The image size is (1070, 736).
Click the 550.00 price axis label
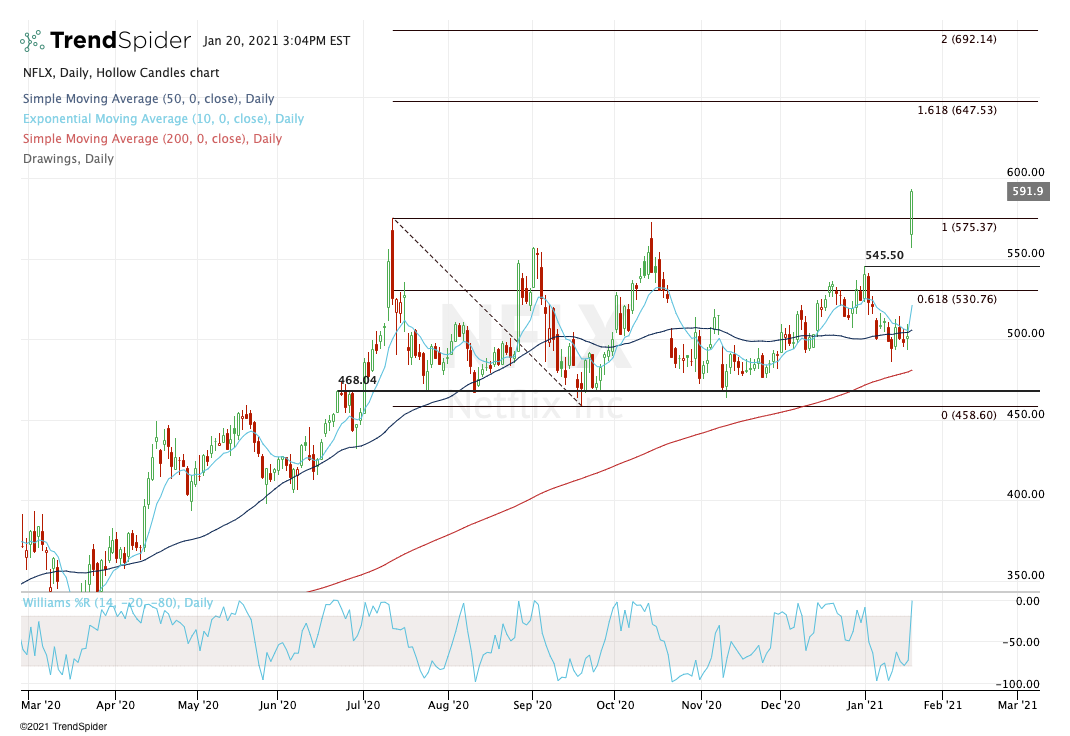[1026, 253]
